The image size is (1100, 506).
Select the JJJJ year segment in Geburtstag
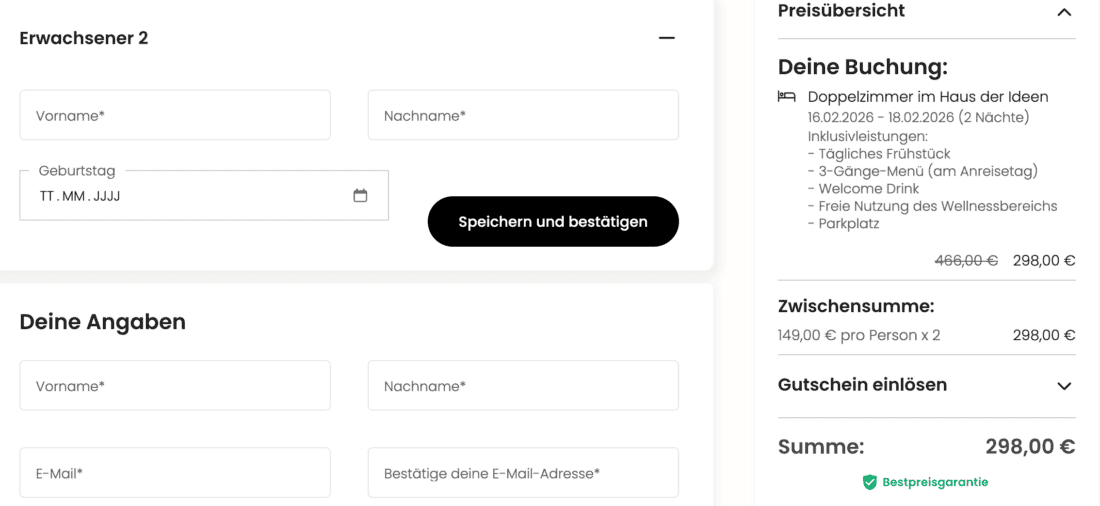coord(107,196)
